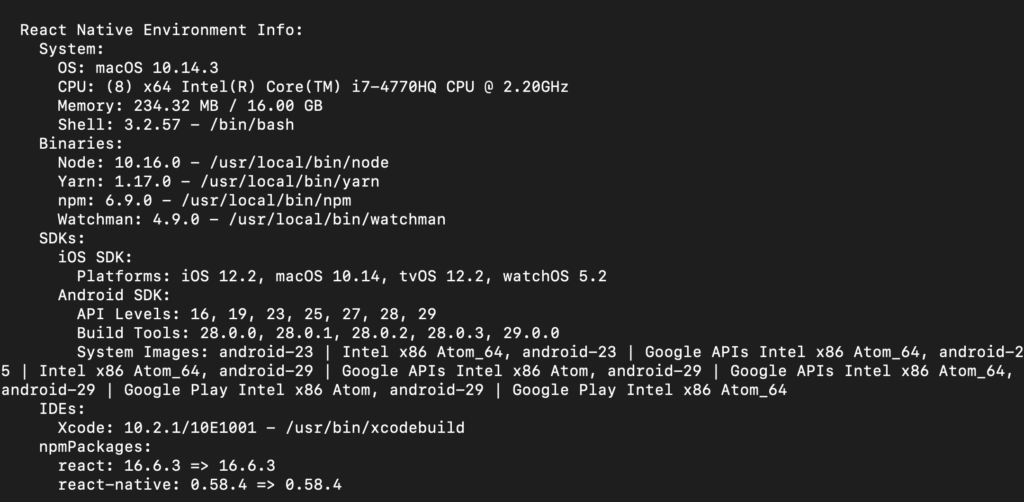
Task: Click the macOS 10.14.3 OS line
Action: click(x=138, y=68)
